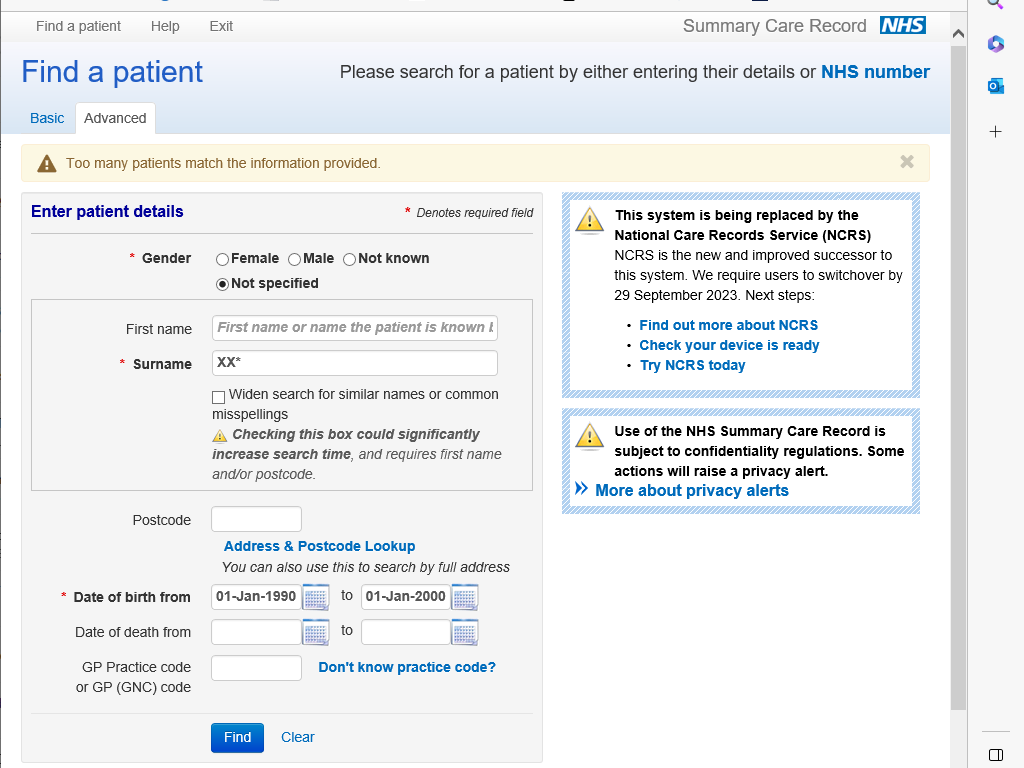Click the Find button
The width and height of the screenshot is (1024, 768).
click(237, 737)
